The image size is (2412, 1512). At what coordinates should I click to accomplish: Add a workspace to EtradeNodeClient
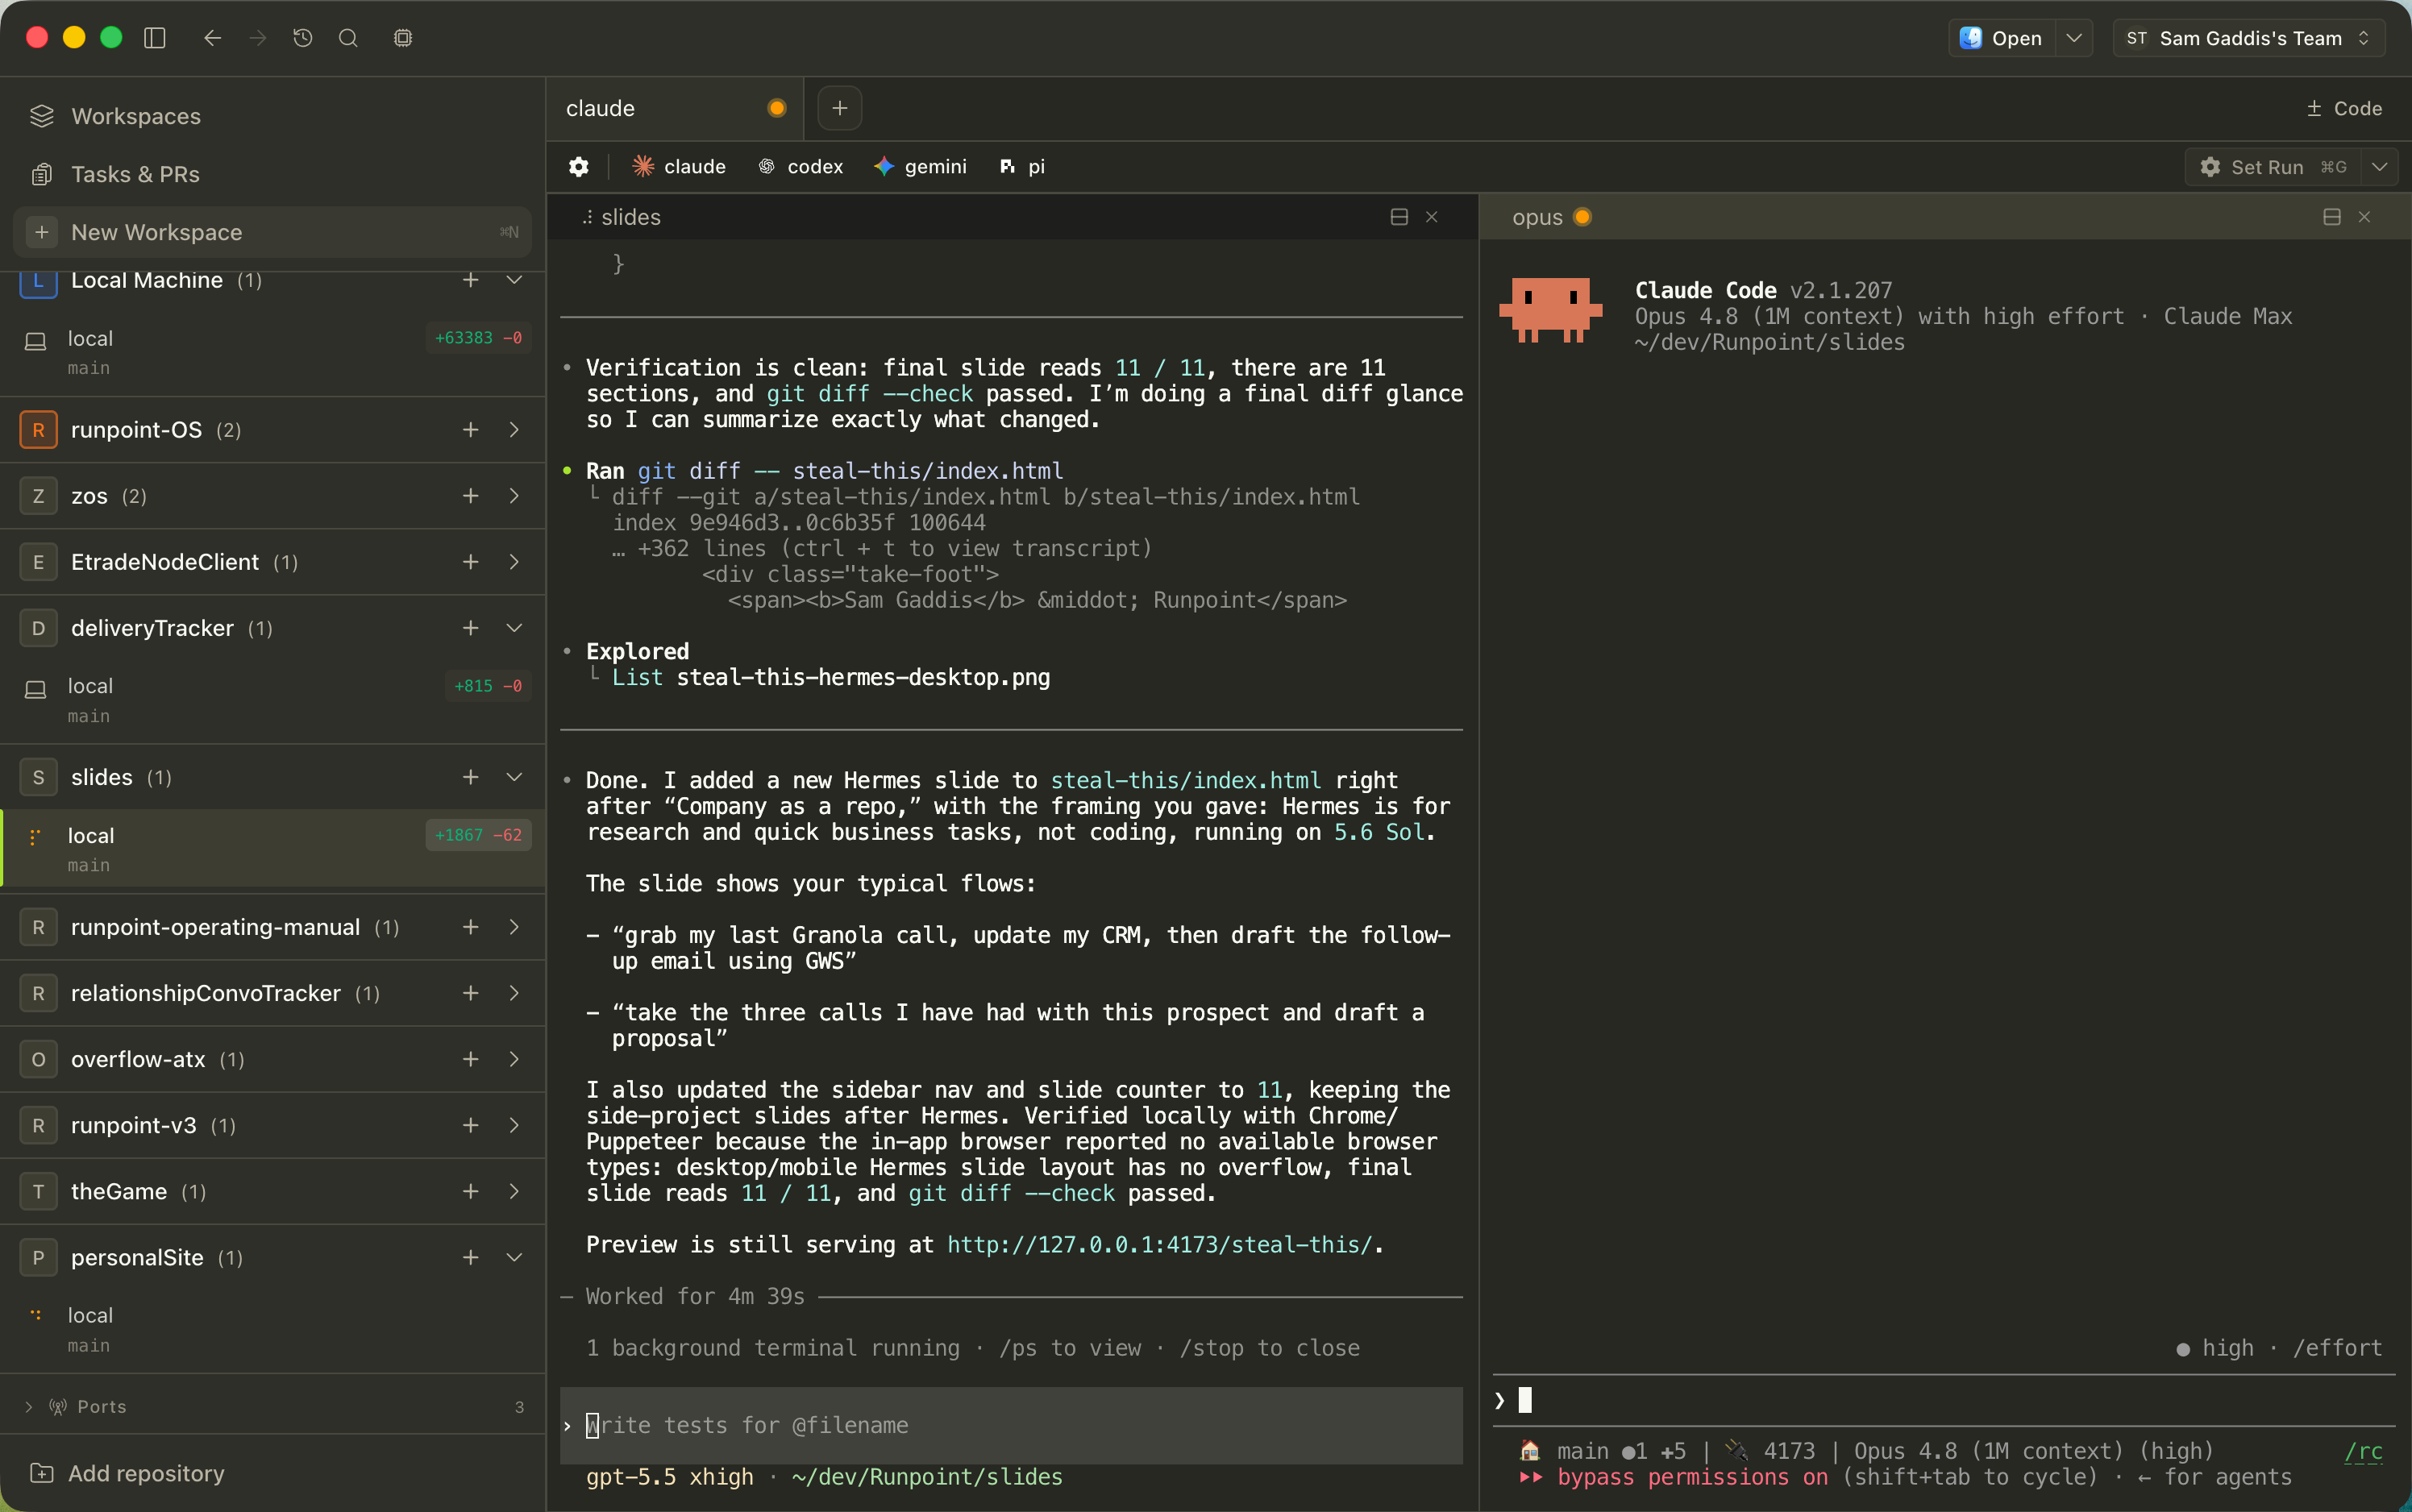click(470, 562)
